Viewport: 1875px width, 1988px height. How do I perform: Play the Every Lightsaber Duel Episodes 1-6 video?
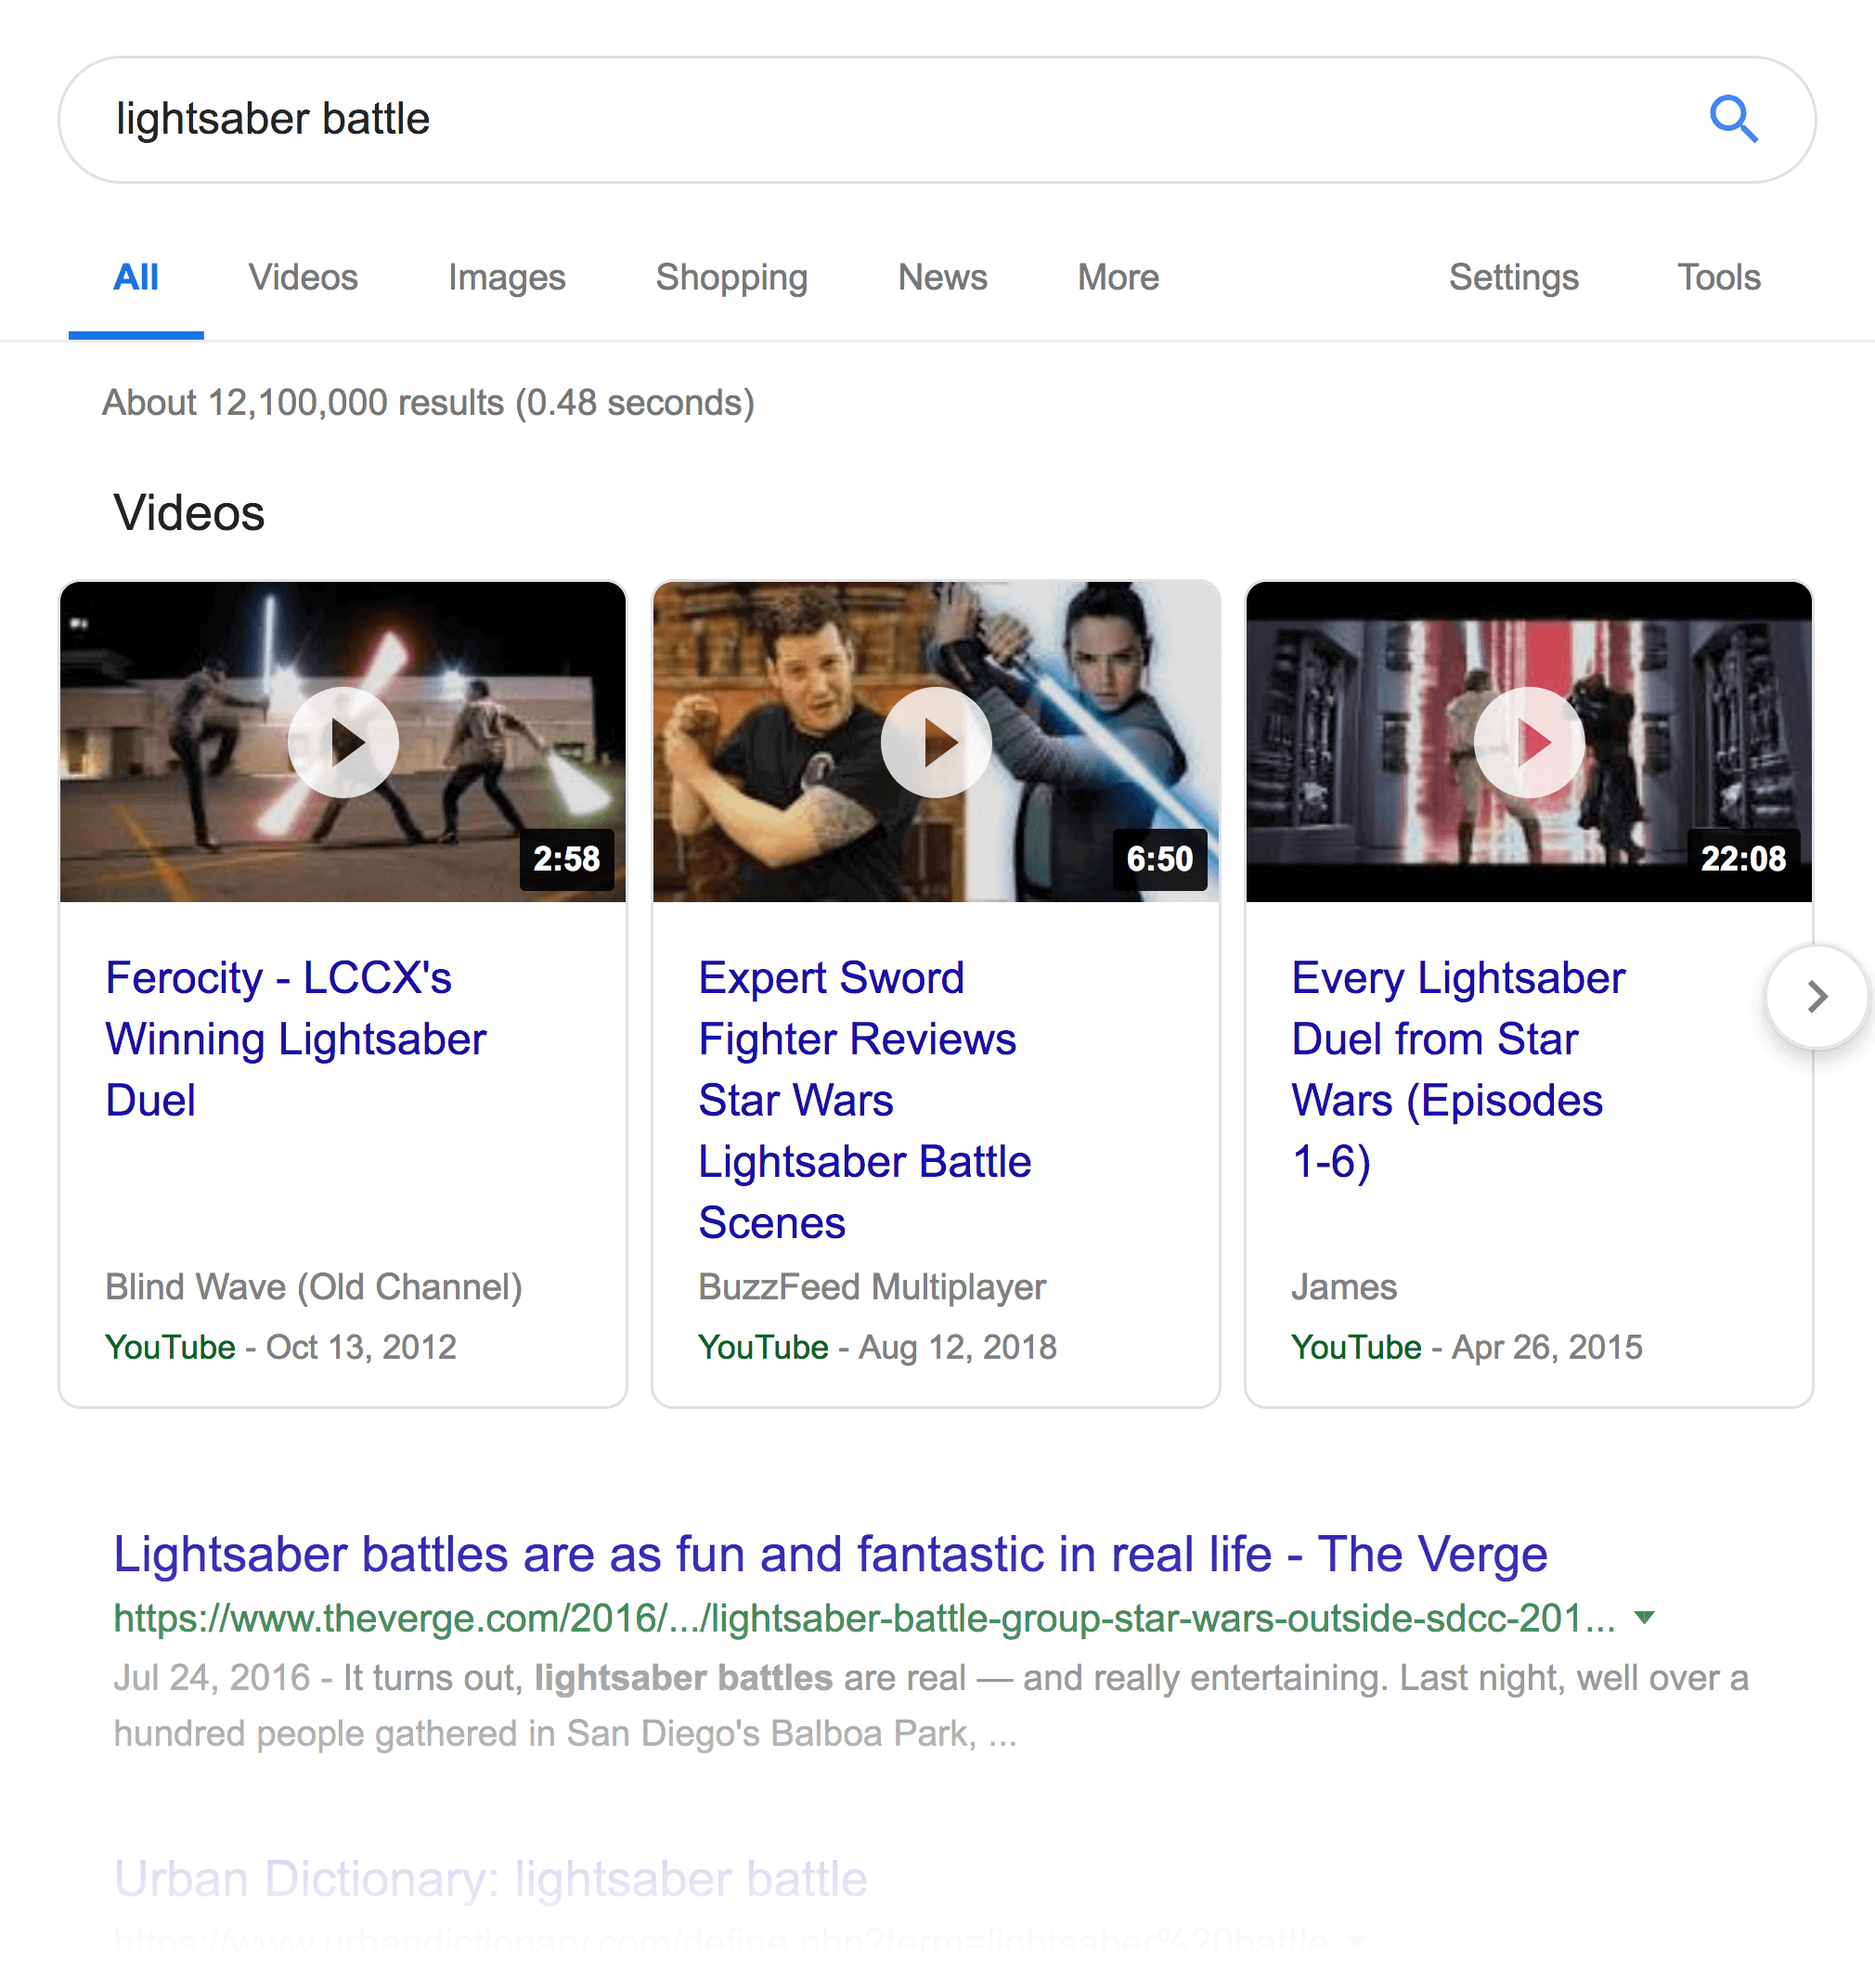point(1528,742)
